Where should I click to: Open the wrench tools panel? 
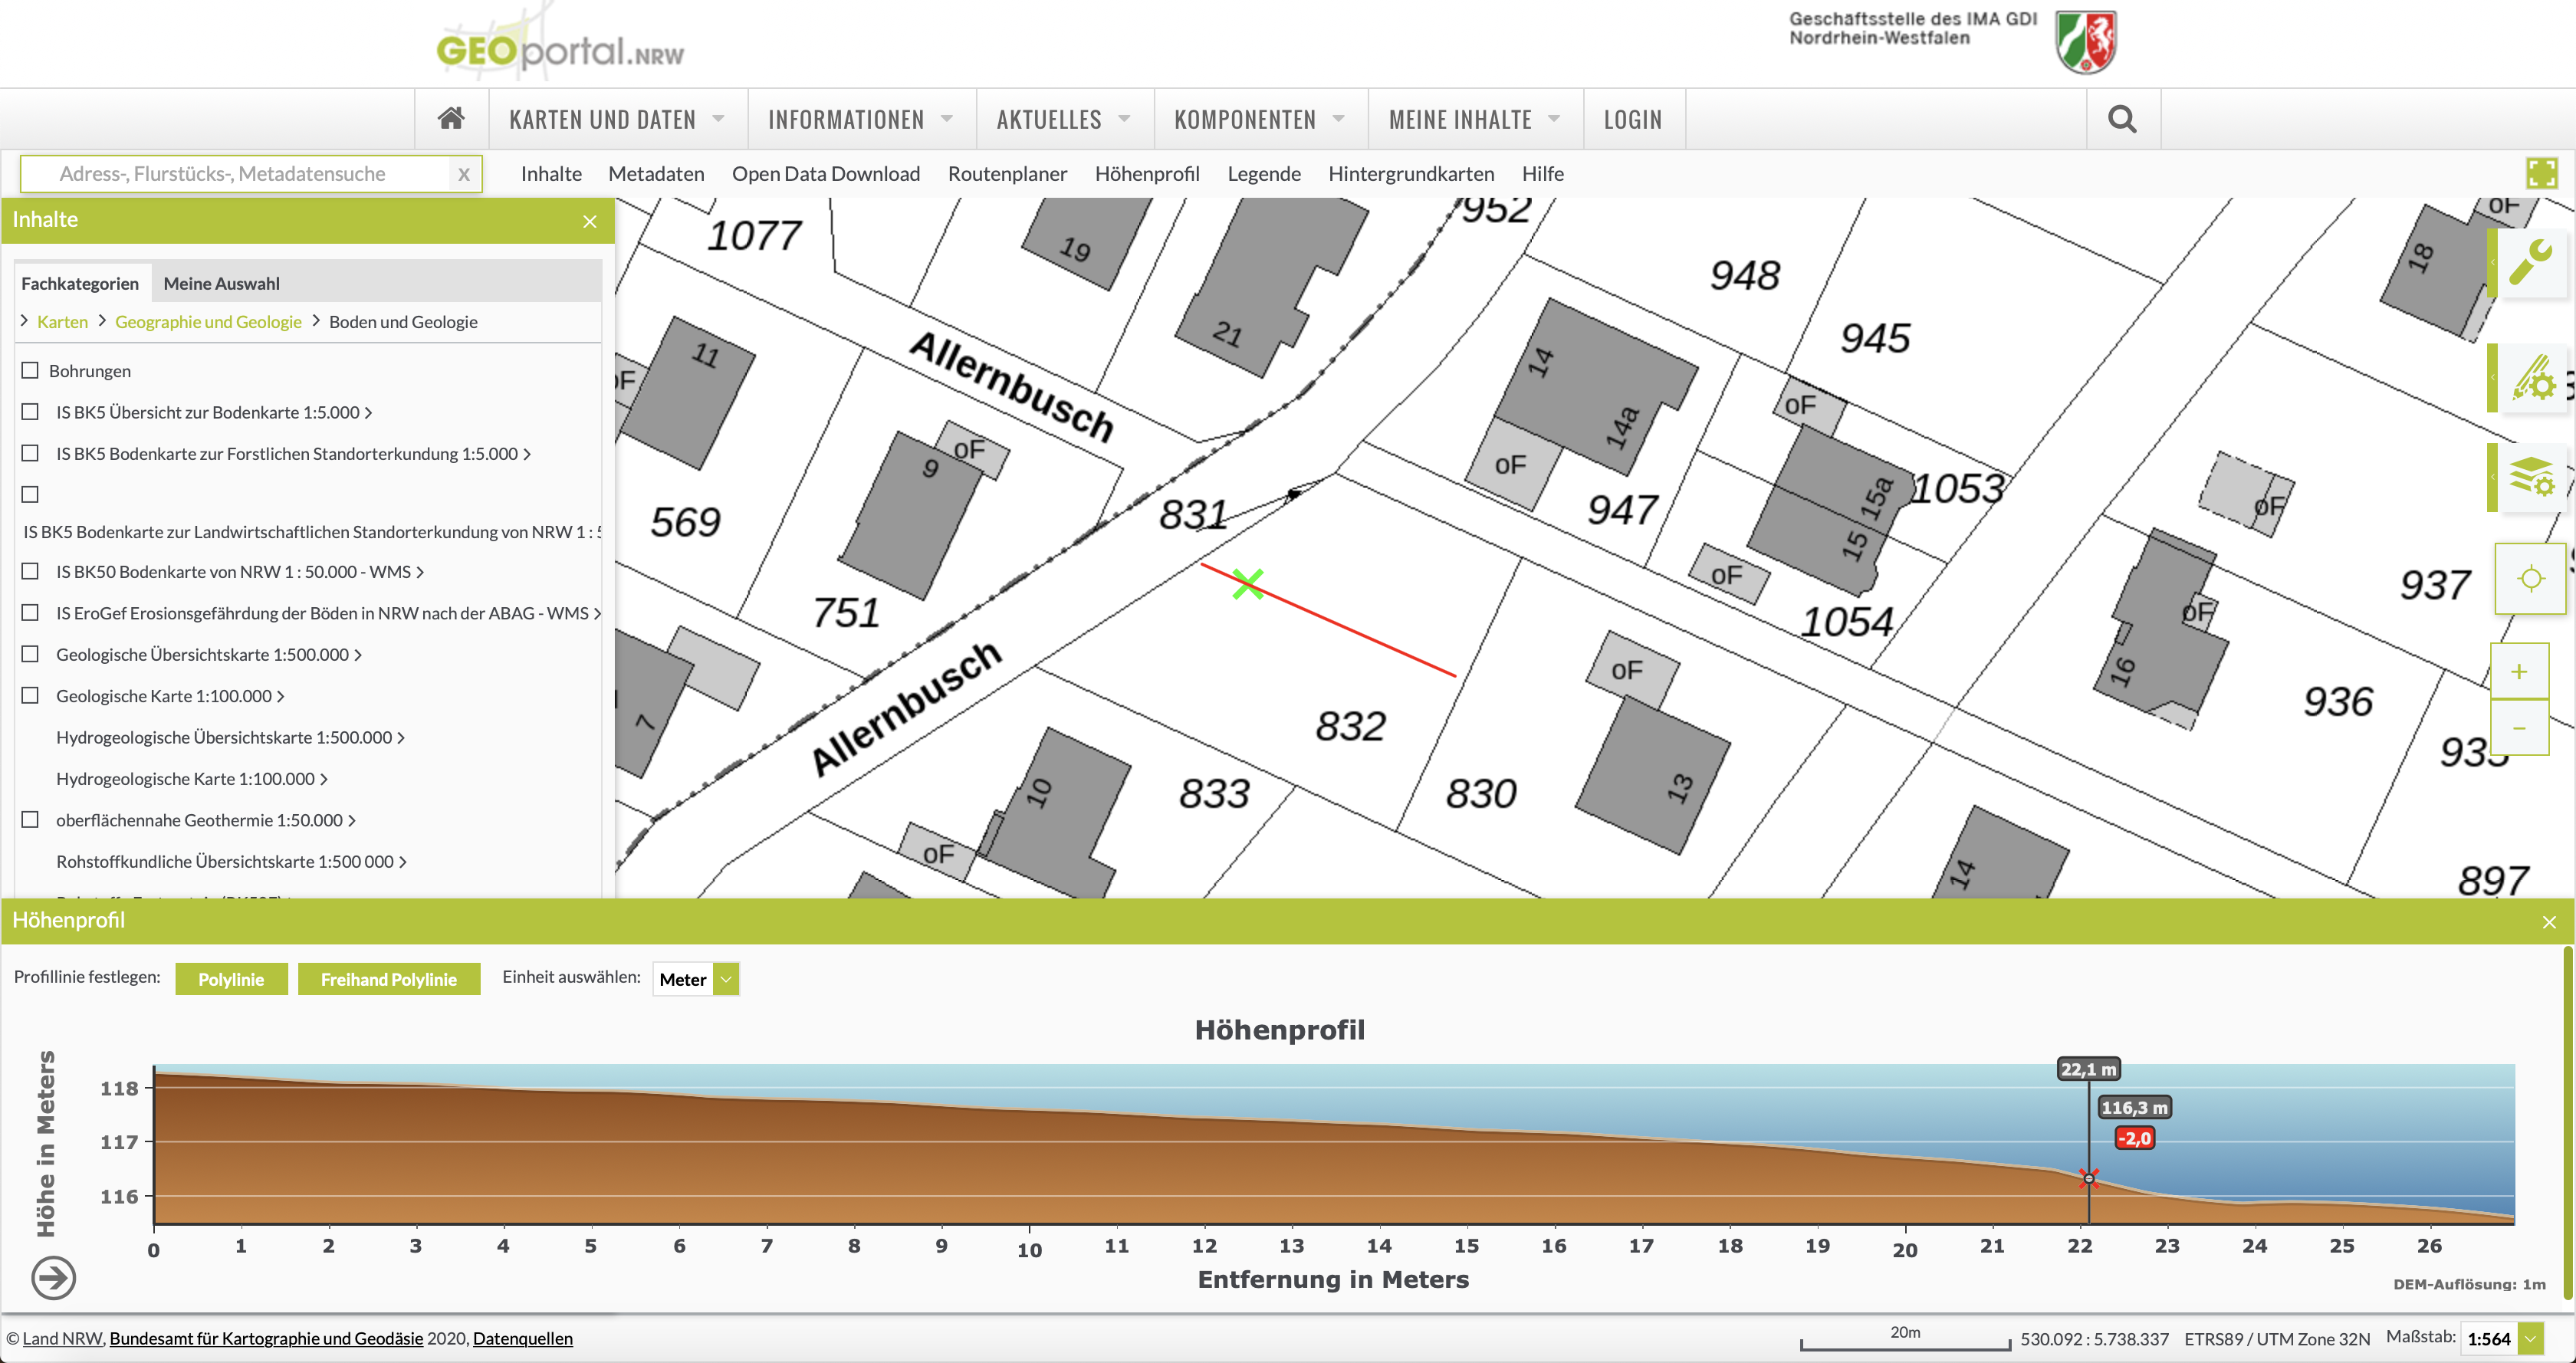click(x=2531, y=263)
